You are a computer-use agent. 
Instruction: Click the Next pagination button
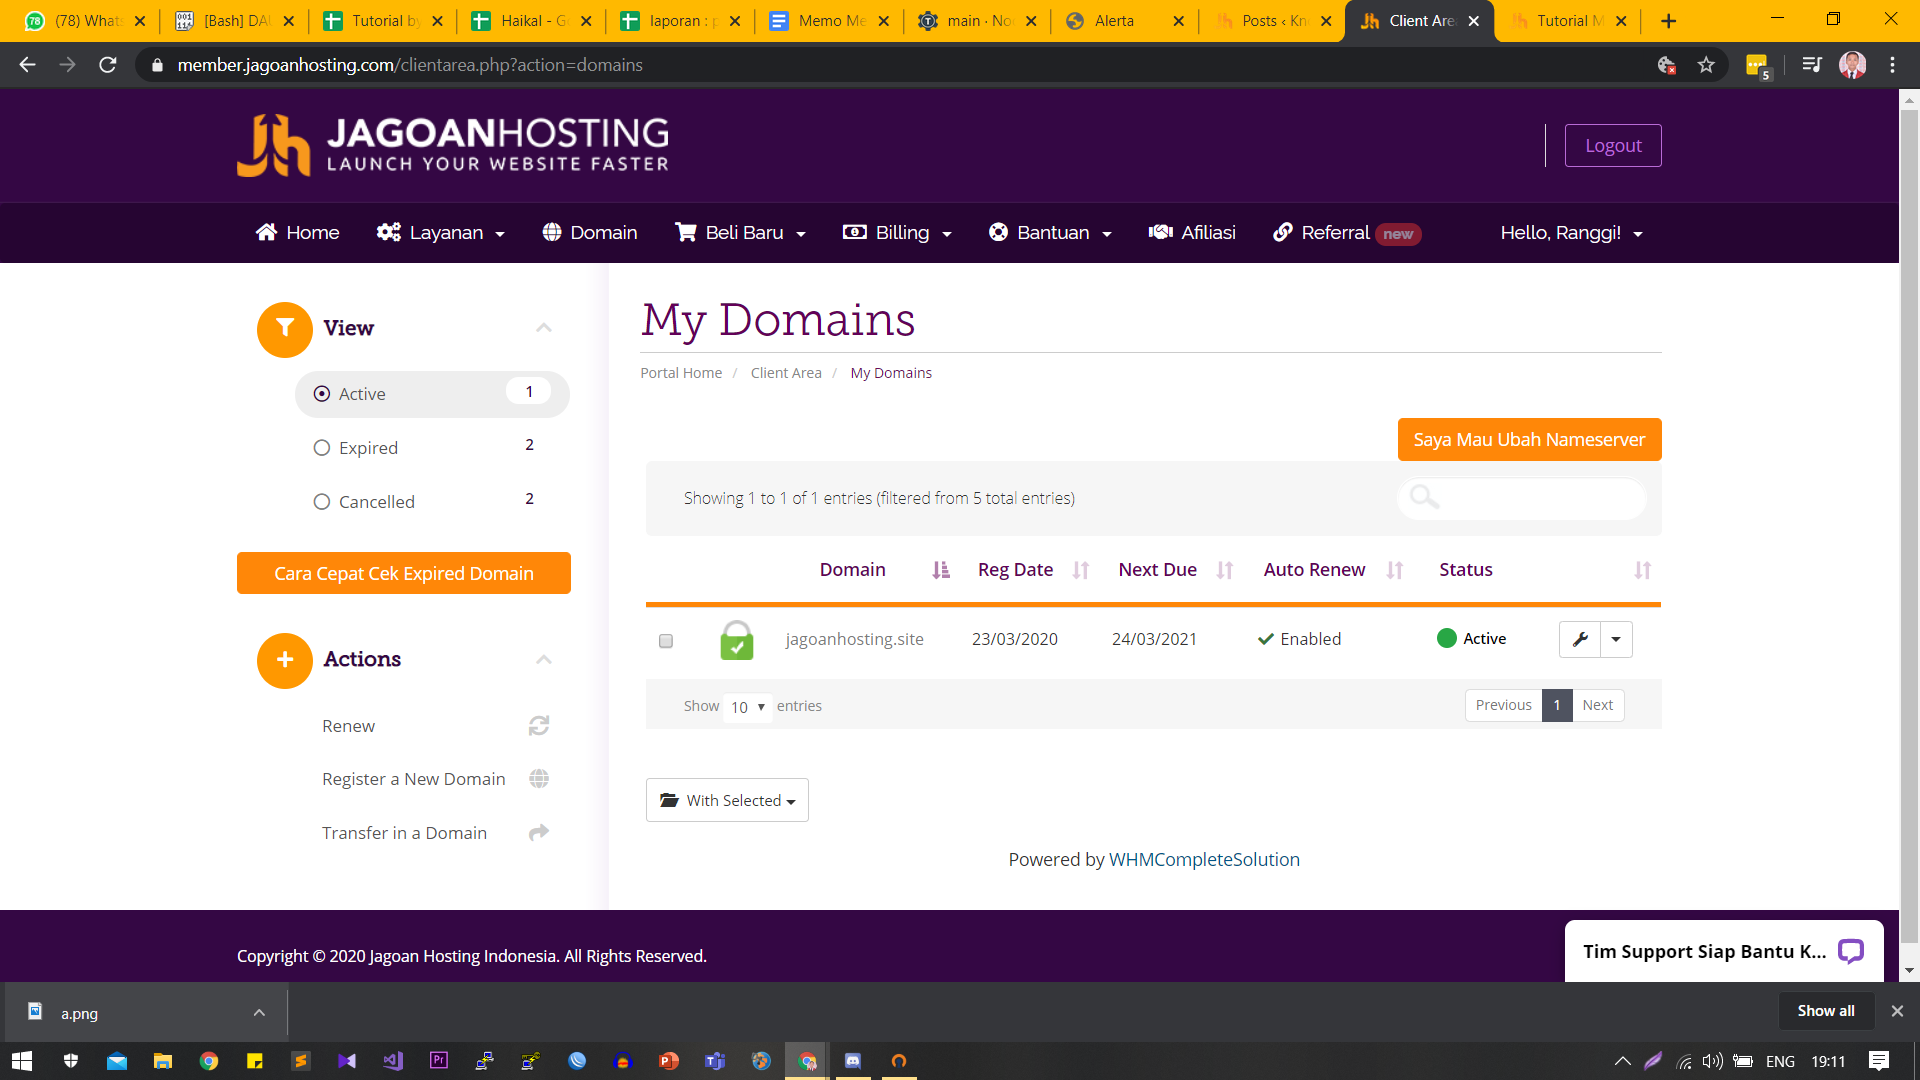tap(1597, 705)
